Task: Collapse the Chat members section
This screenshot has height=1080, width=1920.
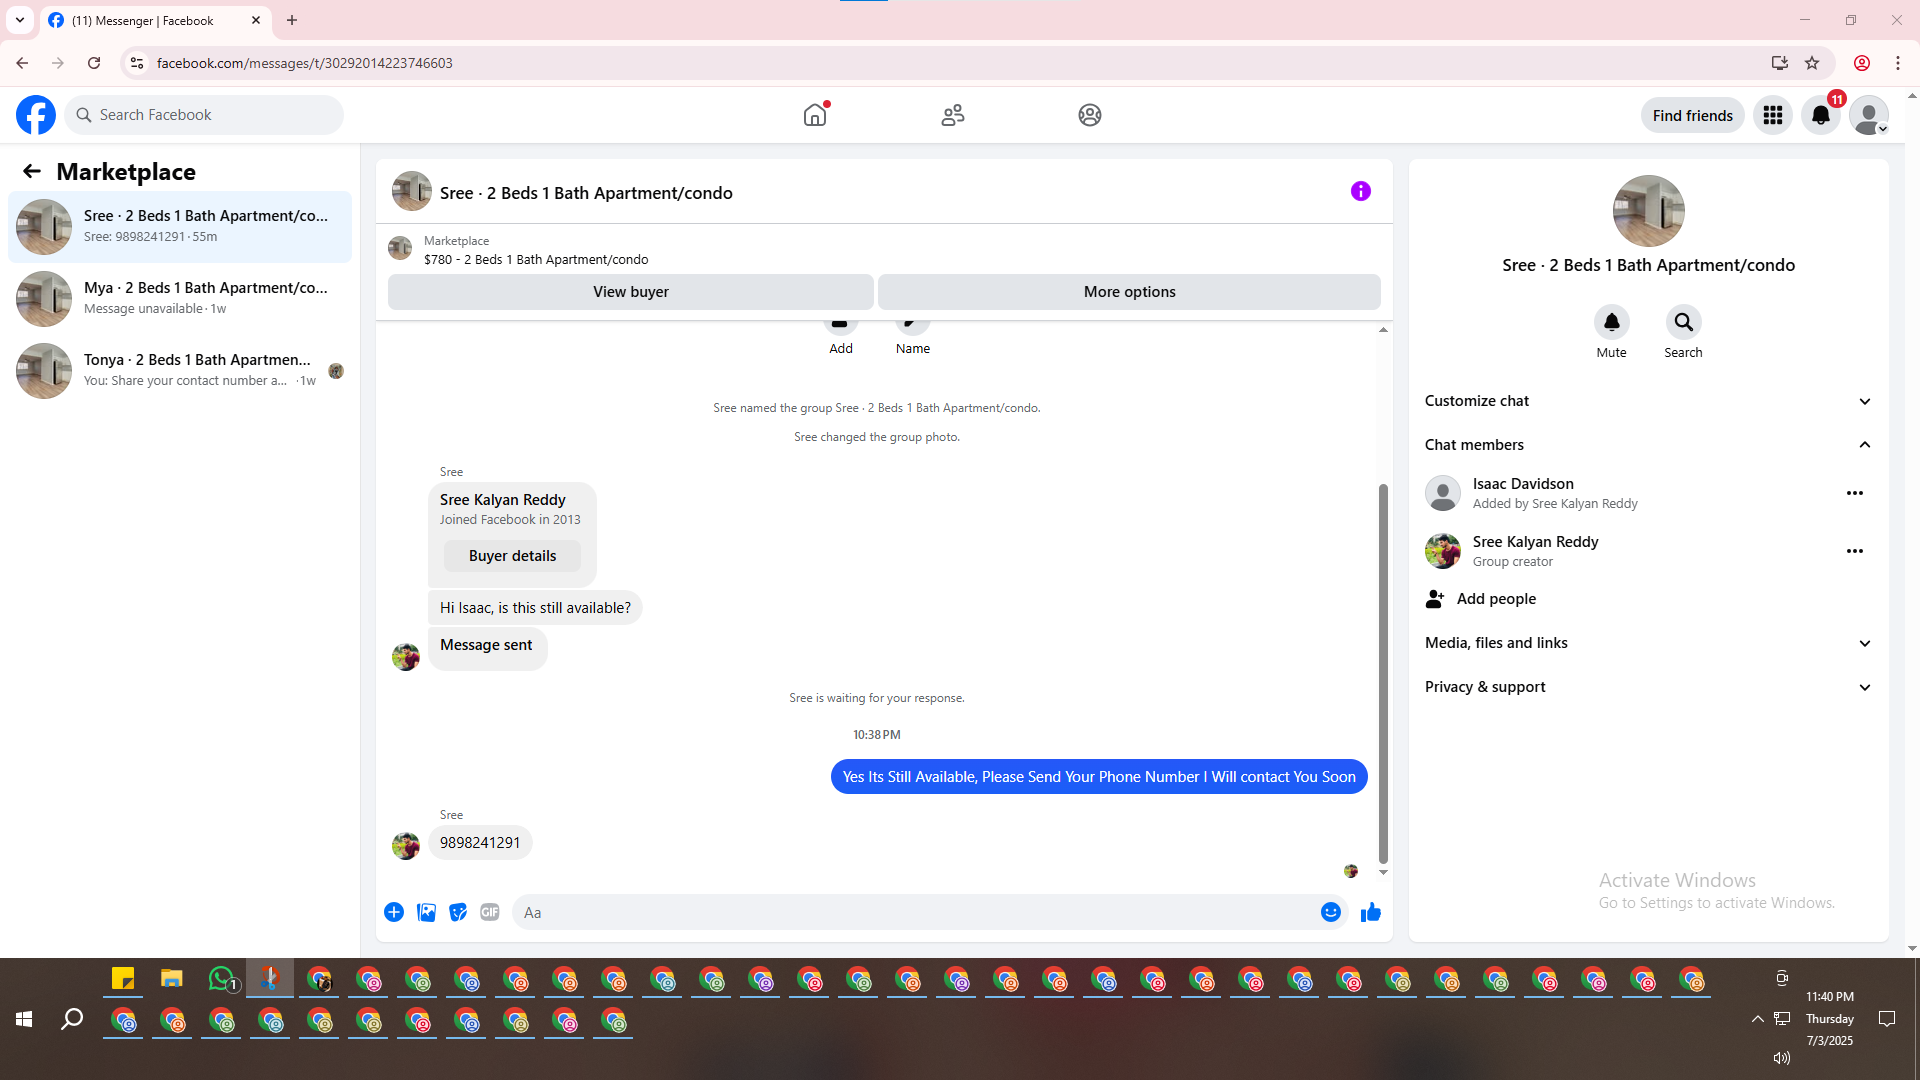Action: tap(1864, 445)
